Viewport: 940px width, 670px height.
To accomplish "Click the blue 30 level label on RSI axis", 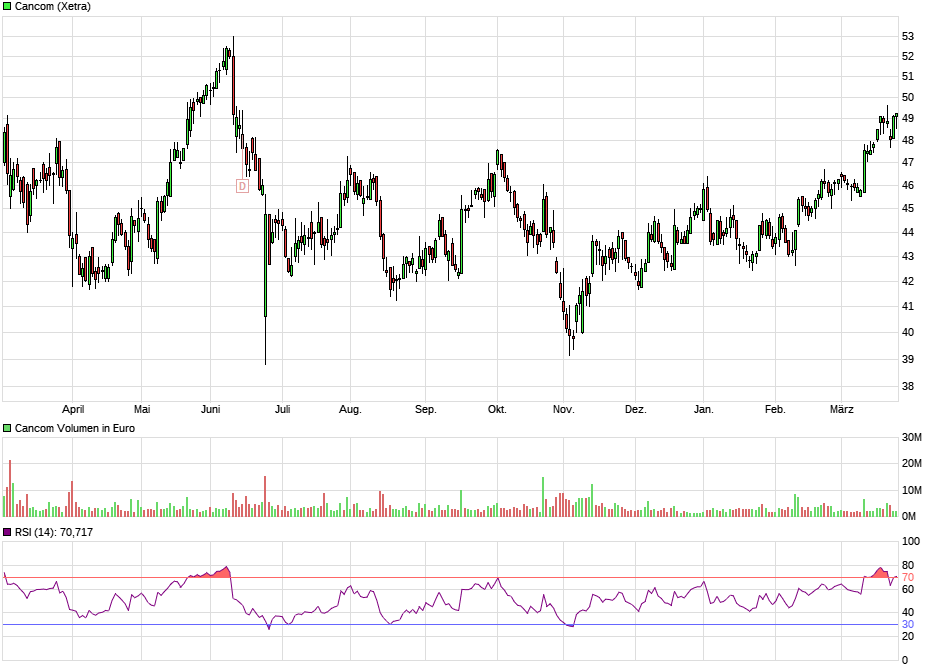I will tap(906, 624).
